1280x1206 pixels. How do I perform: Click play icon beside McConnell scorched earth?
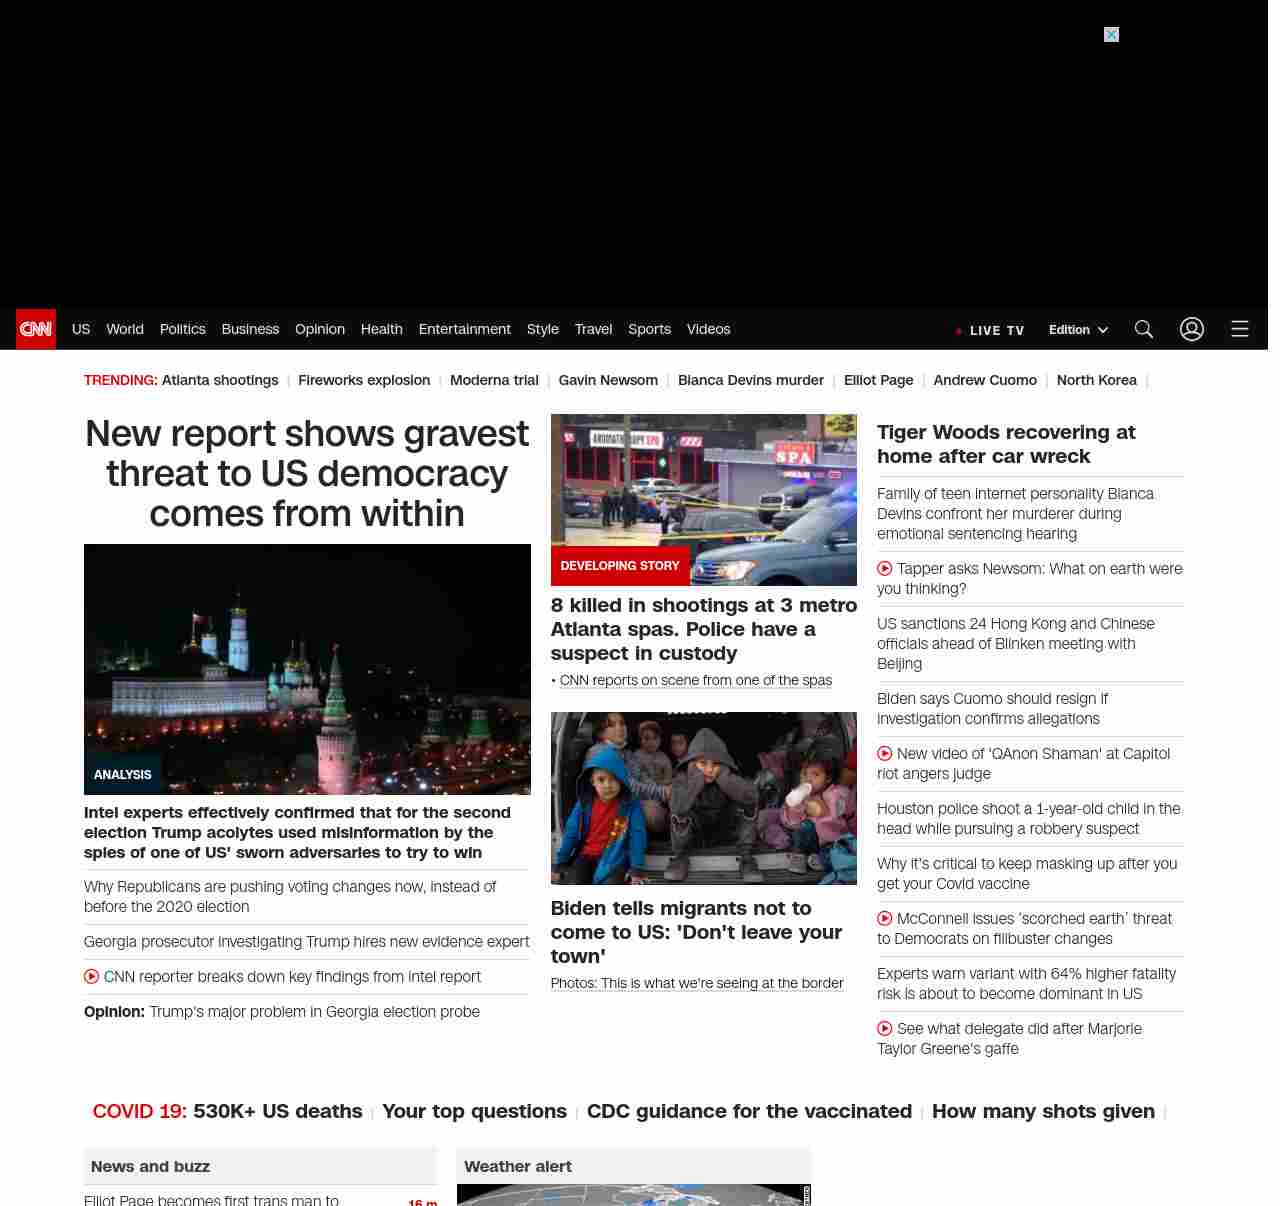(885, 919)
